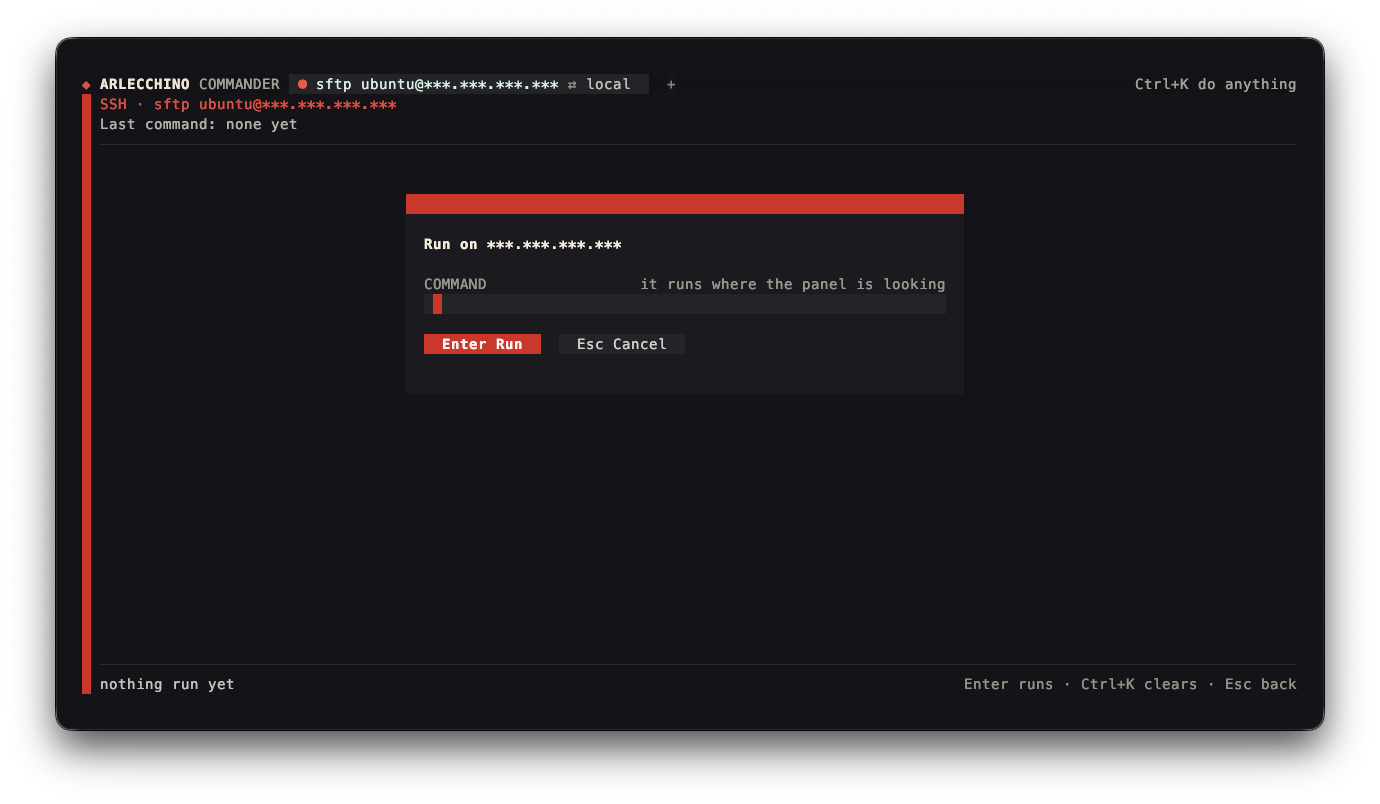Click the Ctrl+K clears footer hint
The width and height of the screenshot is (1380, 804).
(1139, 685)
